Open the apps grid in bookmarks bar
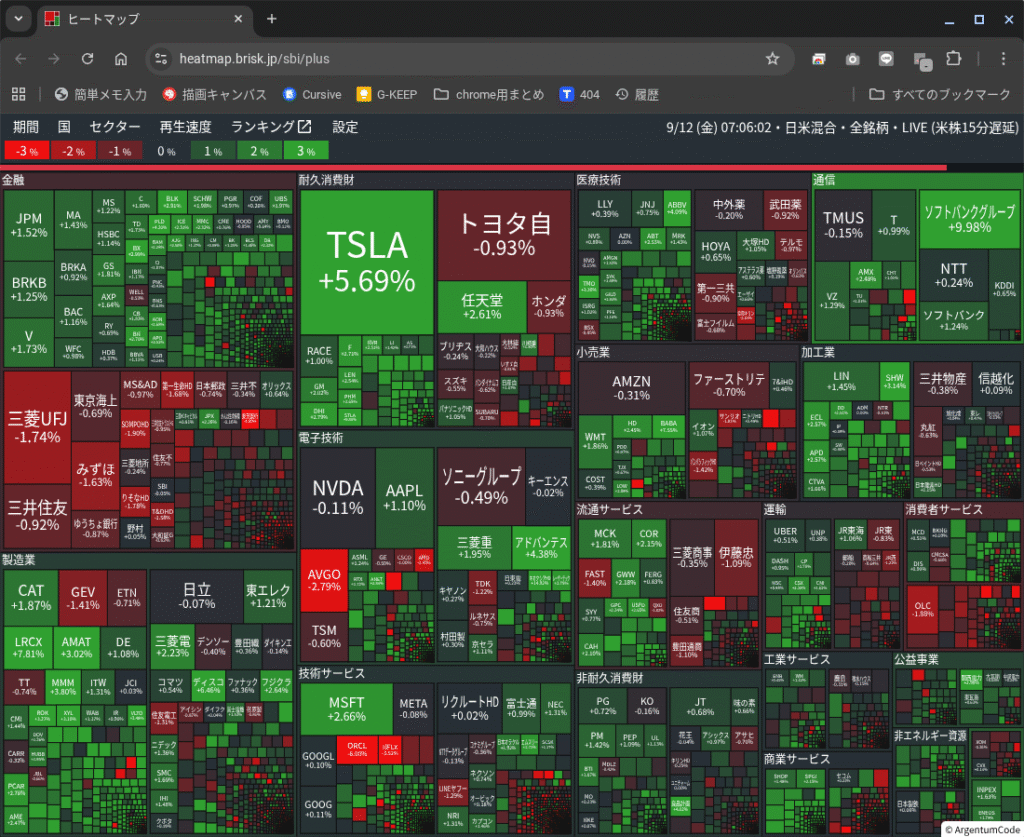This screenshot has width=1024, height=837. (x=19, y=95)
